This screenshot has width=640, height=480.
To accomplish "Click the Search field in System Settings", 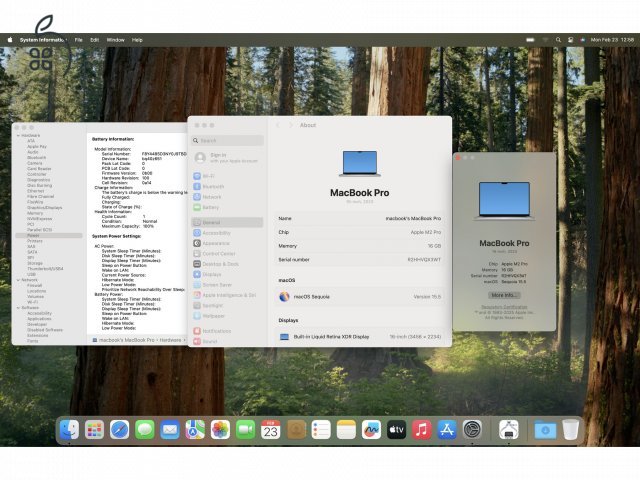I will click(227, 140).
